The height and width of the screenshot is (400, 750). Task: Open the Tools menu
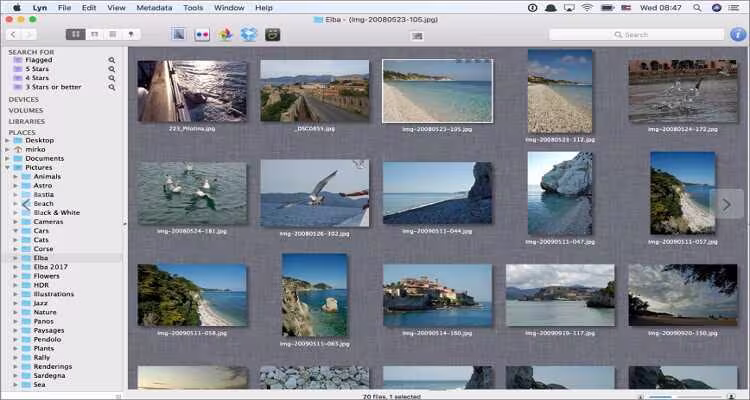[x=193, y=7]
